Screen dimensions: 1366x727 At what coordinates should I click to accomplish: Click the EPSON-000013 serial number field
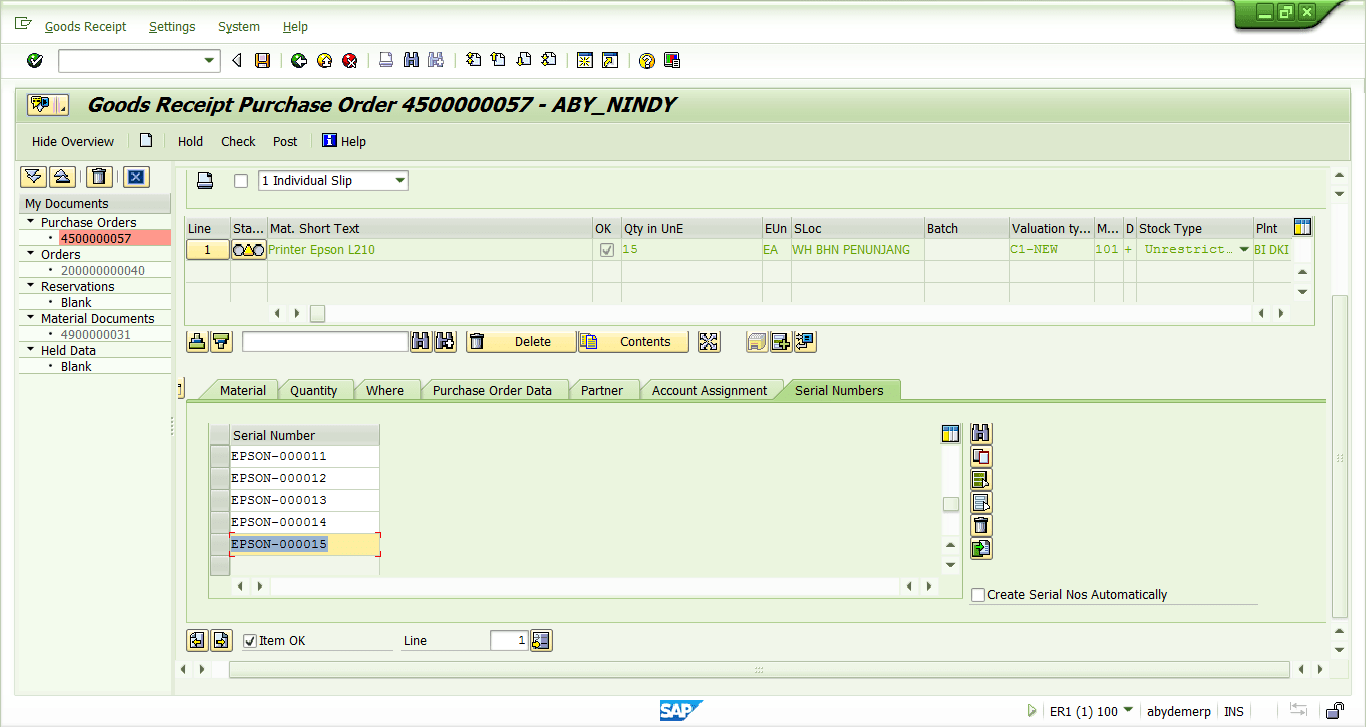pos(304,500)
